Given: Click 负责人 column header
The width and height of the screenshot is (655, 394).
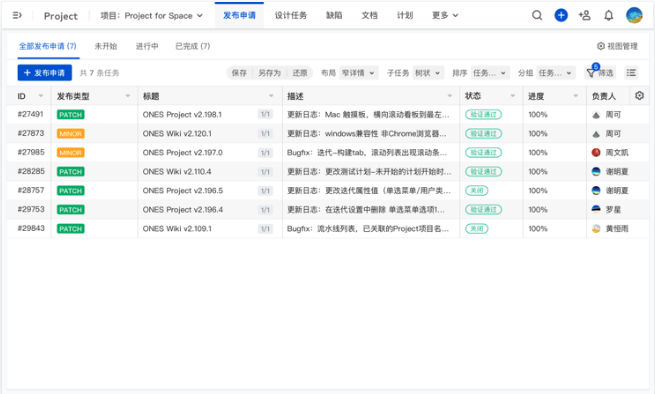Looking at the screenshot, I should point(604,96).
